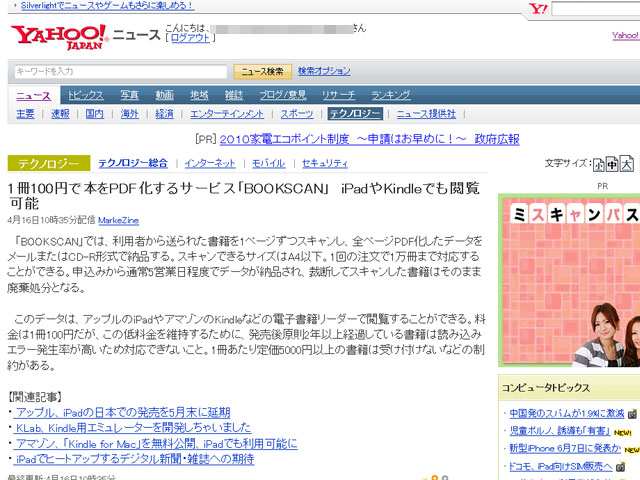Click the 4月16日10時35分配信 timestamp
Image resolution: width=640 pixels, height=480 pixels.
51,220
